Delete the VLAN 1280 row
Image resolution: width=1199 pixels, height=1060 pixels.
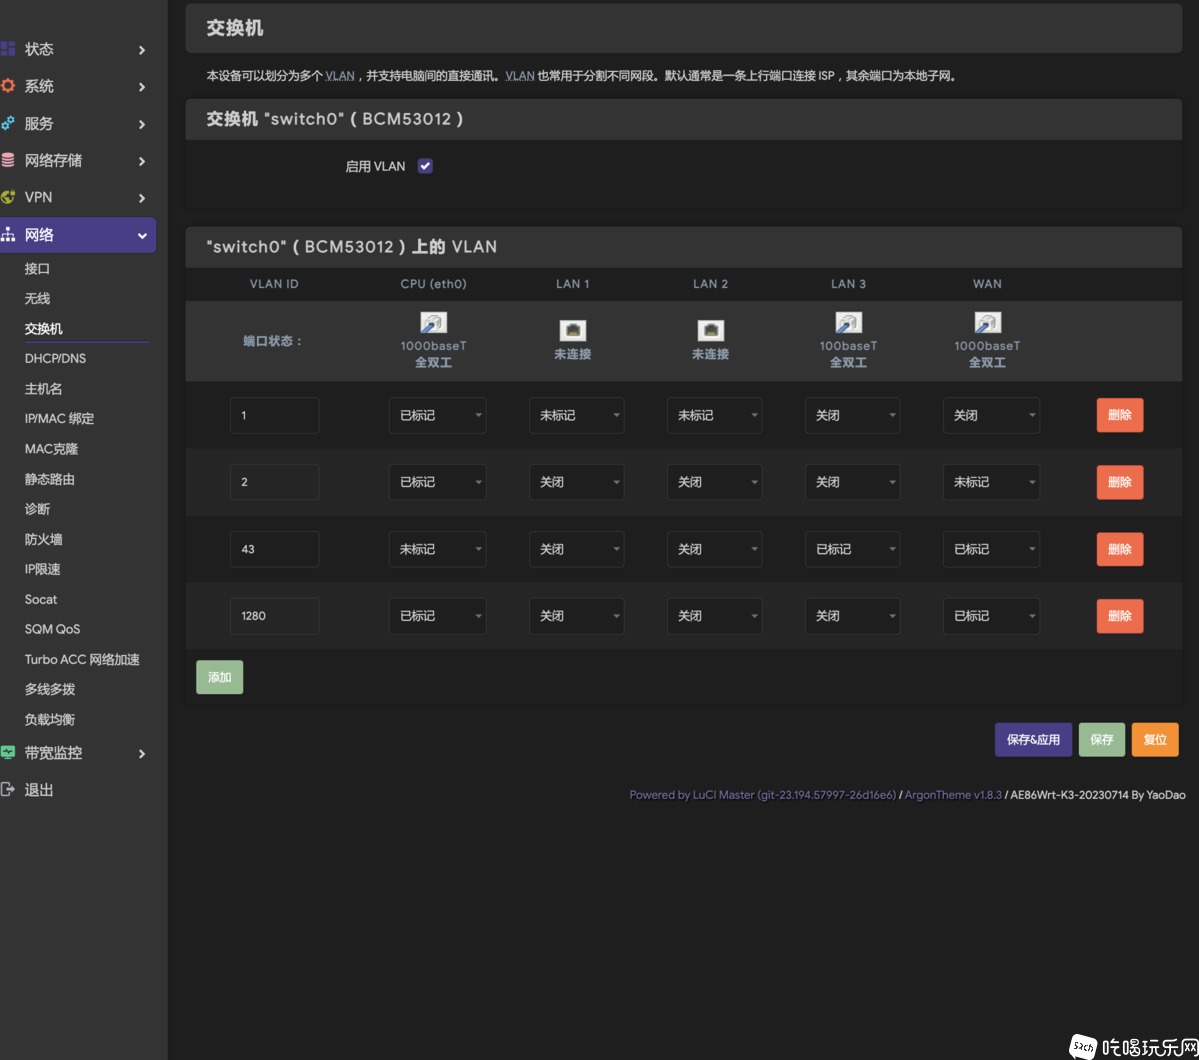pos(1119,616)
